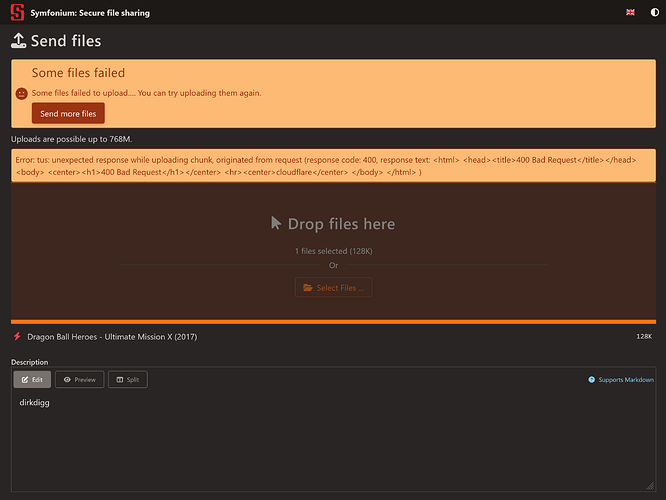The width and height of the screenshot is (666, 500).
Task: Toggle the dark/light theme contrast icon
Action: point(655,12)
